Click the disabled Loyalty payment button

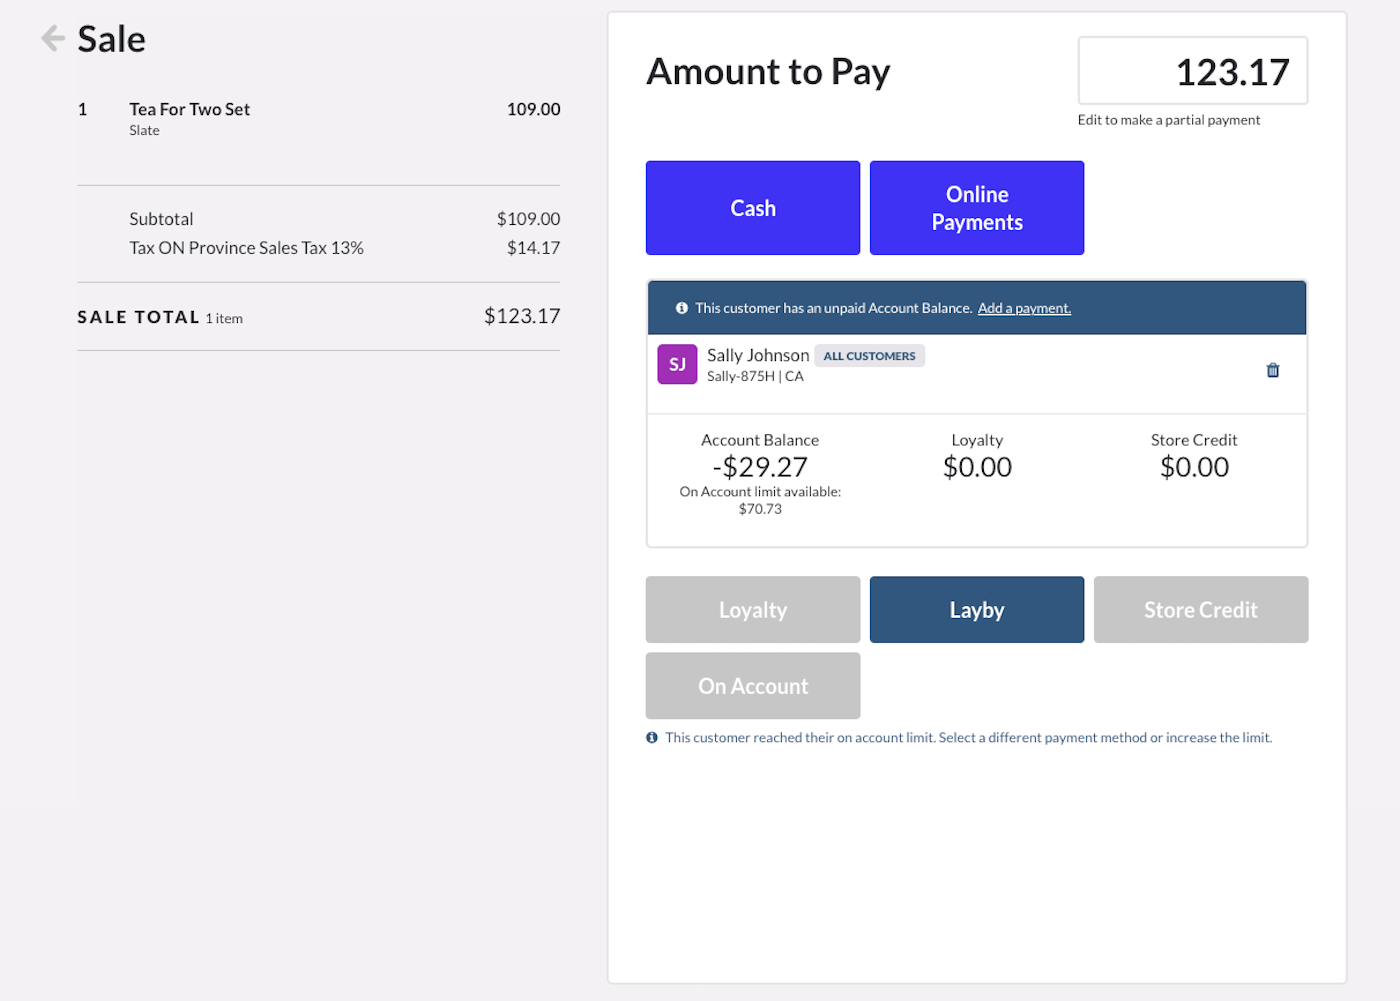752,609
